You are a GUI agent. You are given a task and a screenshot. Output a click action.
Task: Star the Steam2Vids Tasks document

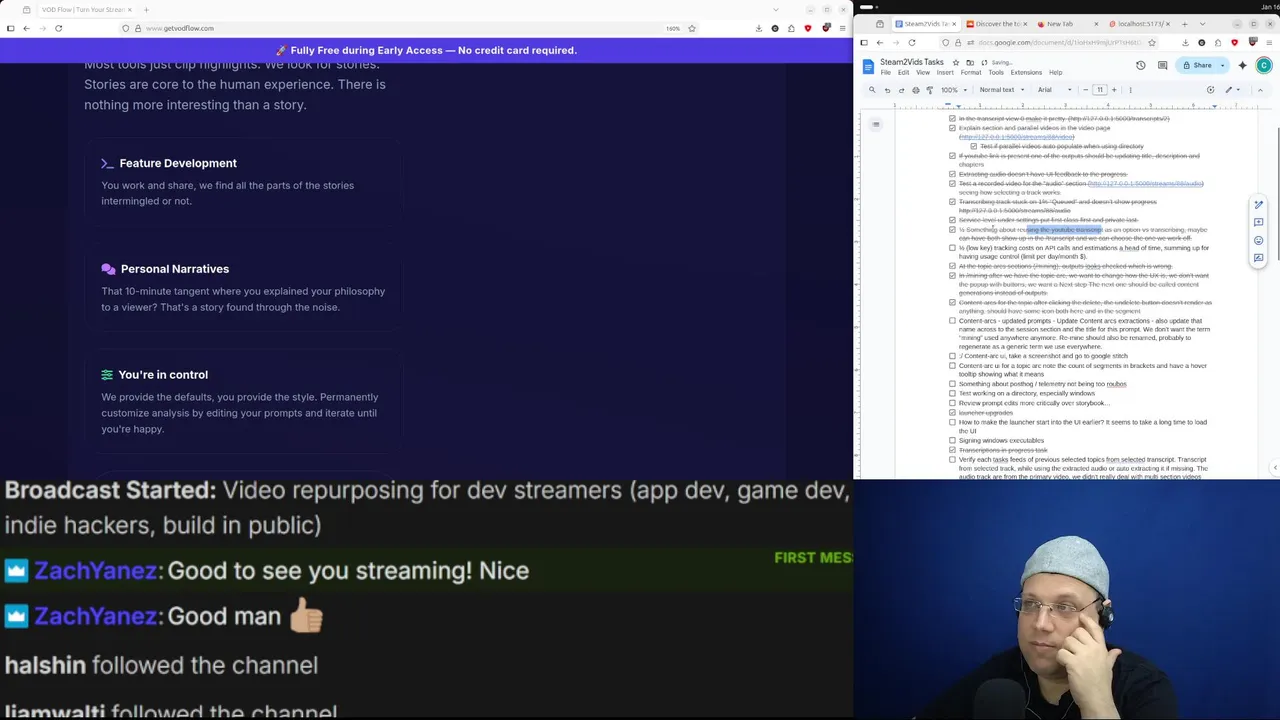tap(956, 62)
